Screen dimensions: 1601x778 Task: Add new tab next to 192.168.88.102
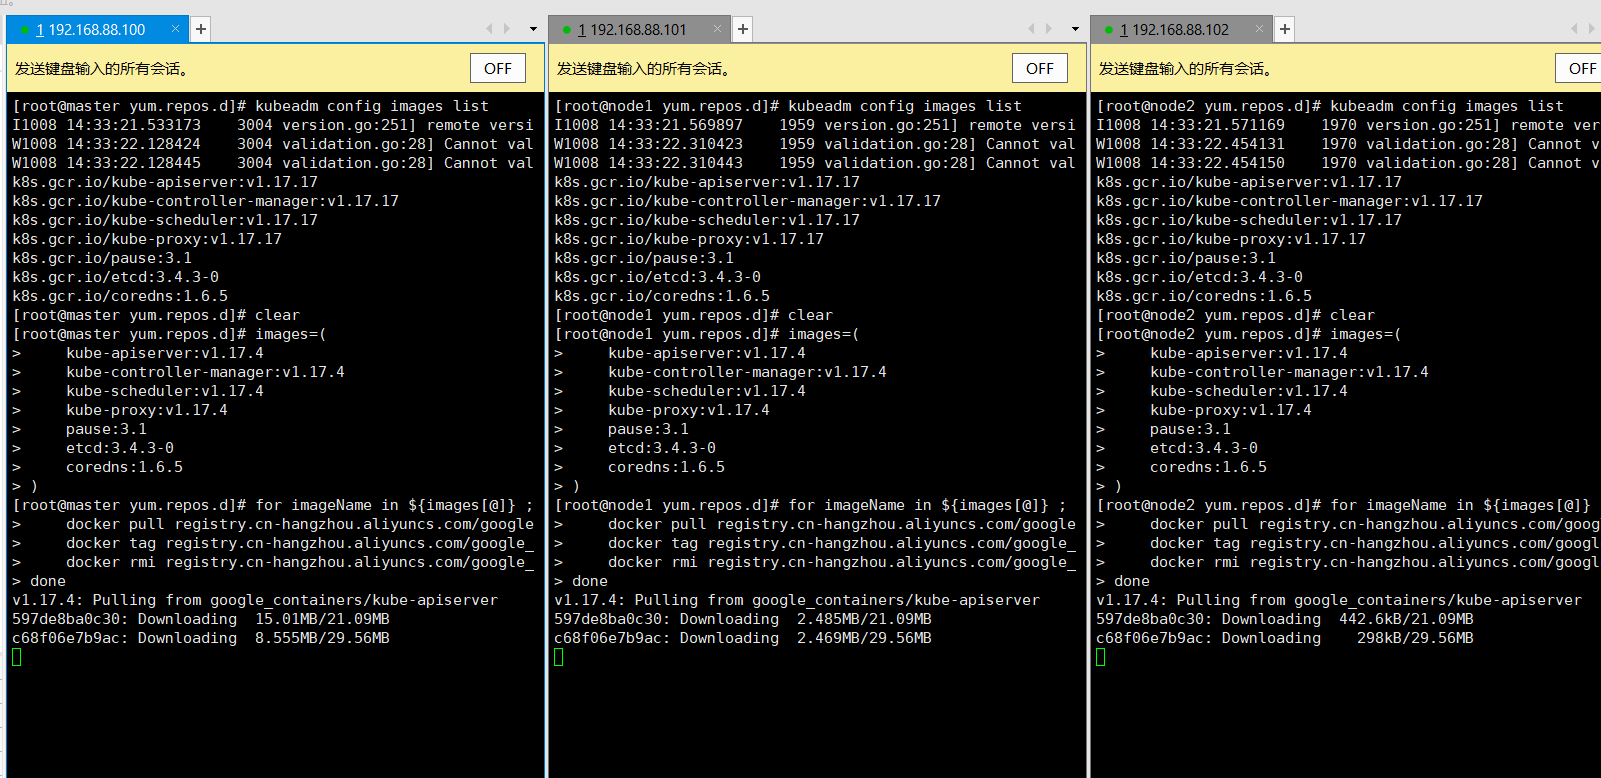(1285, 29)
